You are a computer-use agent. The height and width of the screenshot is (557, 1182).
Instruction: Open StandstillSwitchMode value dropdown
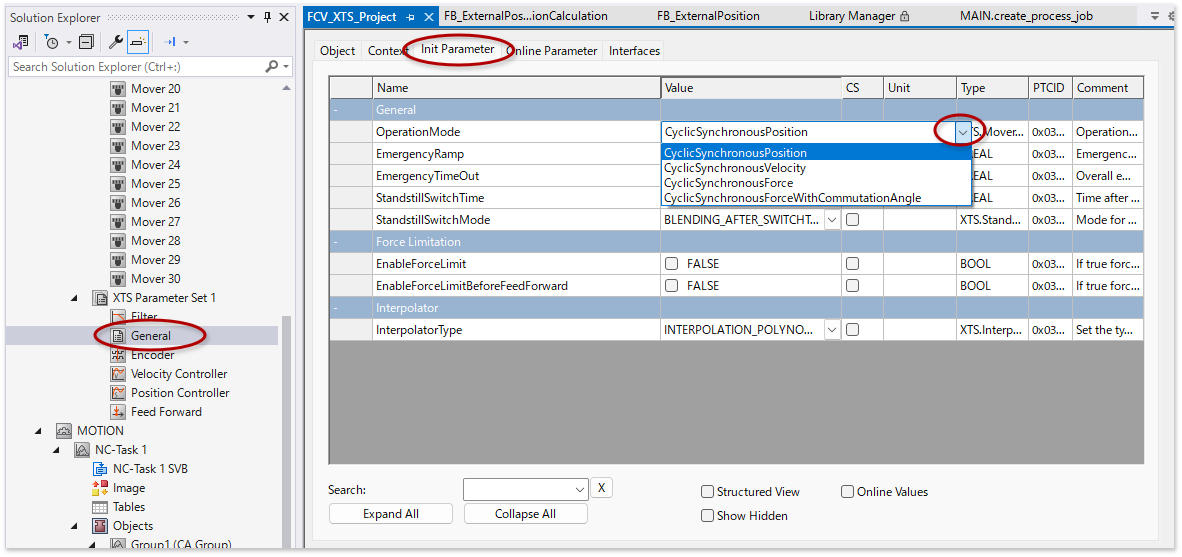click(832, 220)
